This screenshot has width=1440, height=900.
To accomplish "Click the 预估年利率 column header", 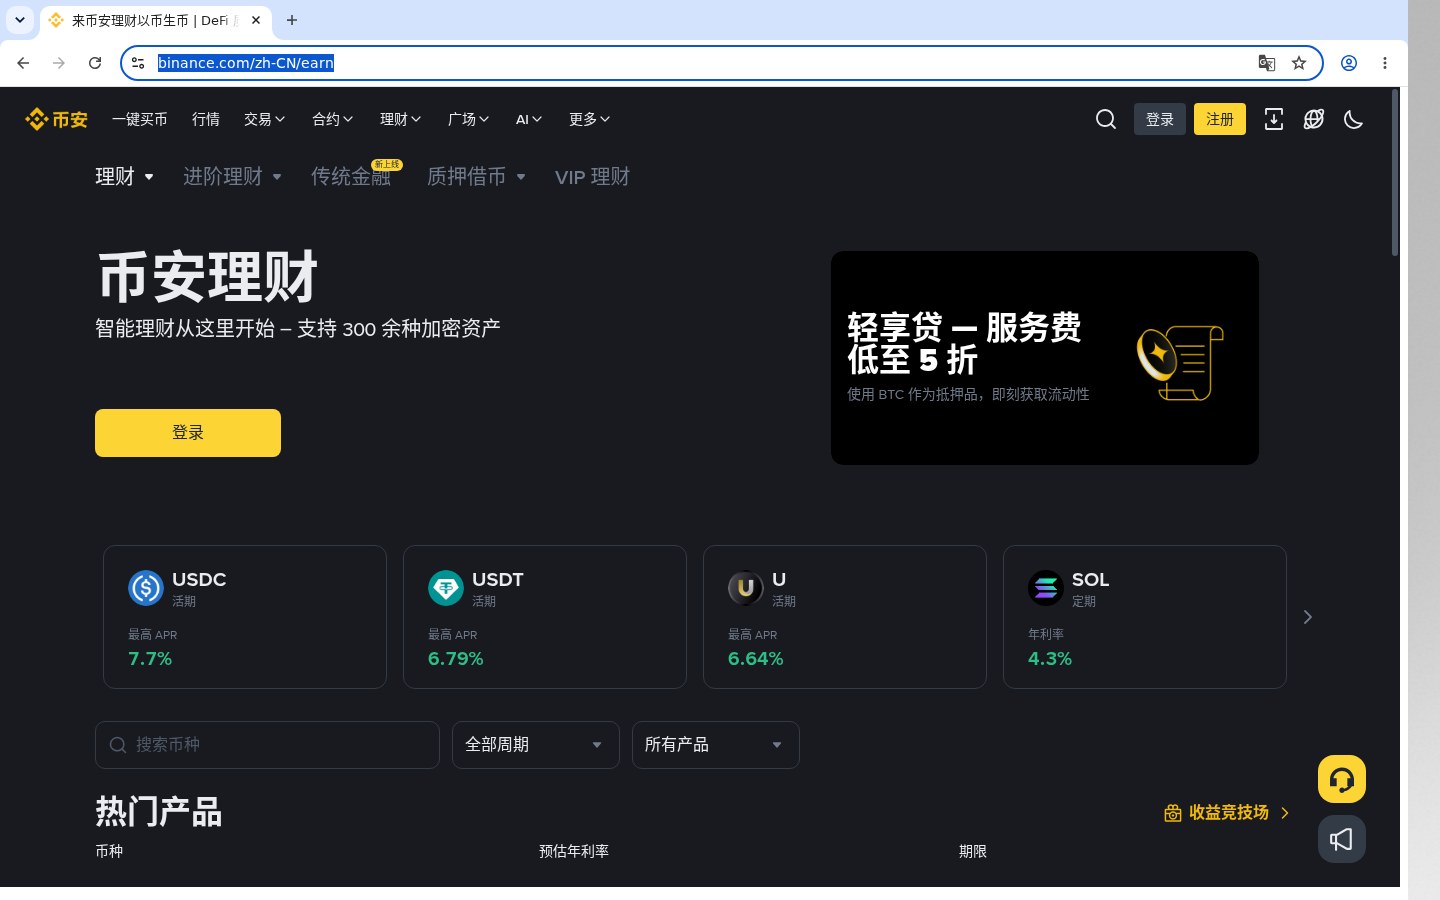I will point(574,851).
